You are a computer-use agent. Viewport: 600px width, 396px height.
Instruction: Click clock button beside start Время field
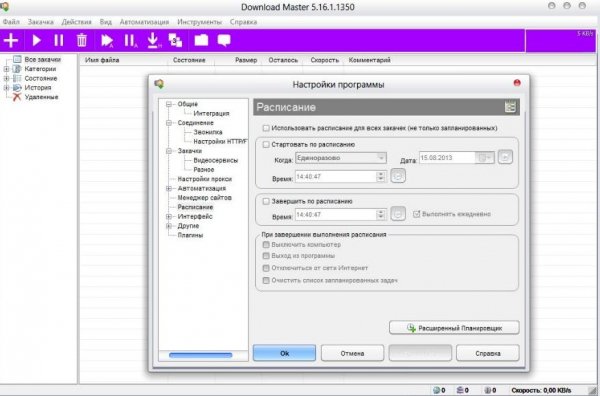398,176
